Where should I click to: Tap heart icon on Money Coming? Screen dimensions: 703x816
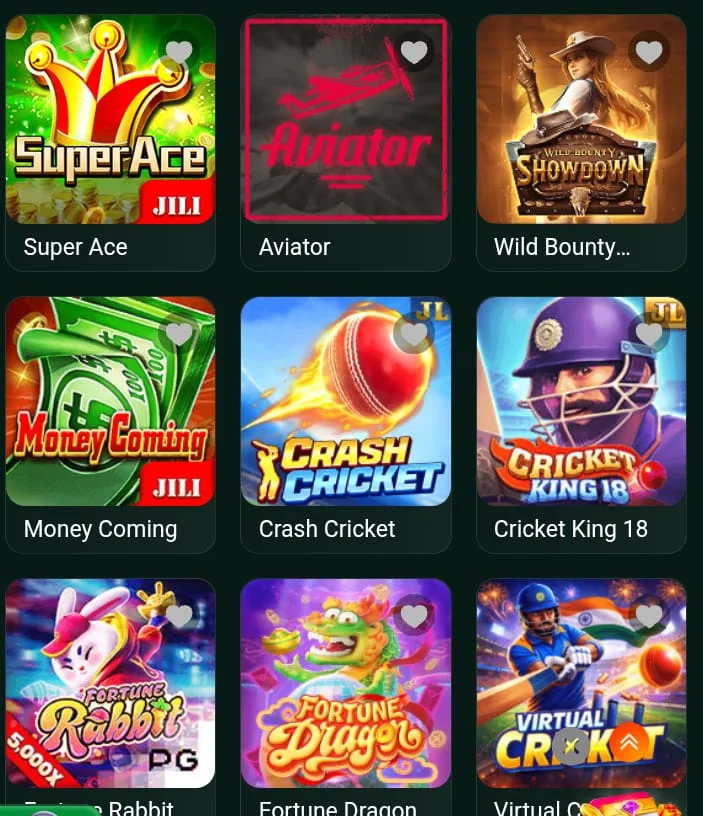(x=179, y=334)
